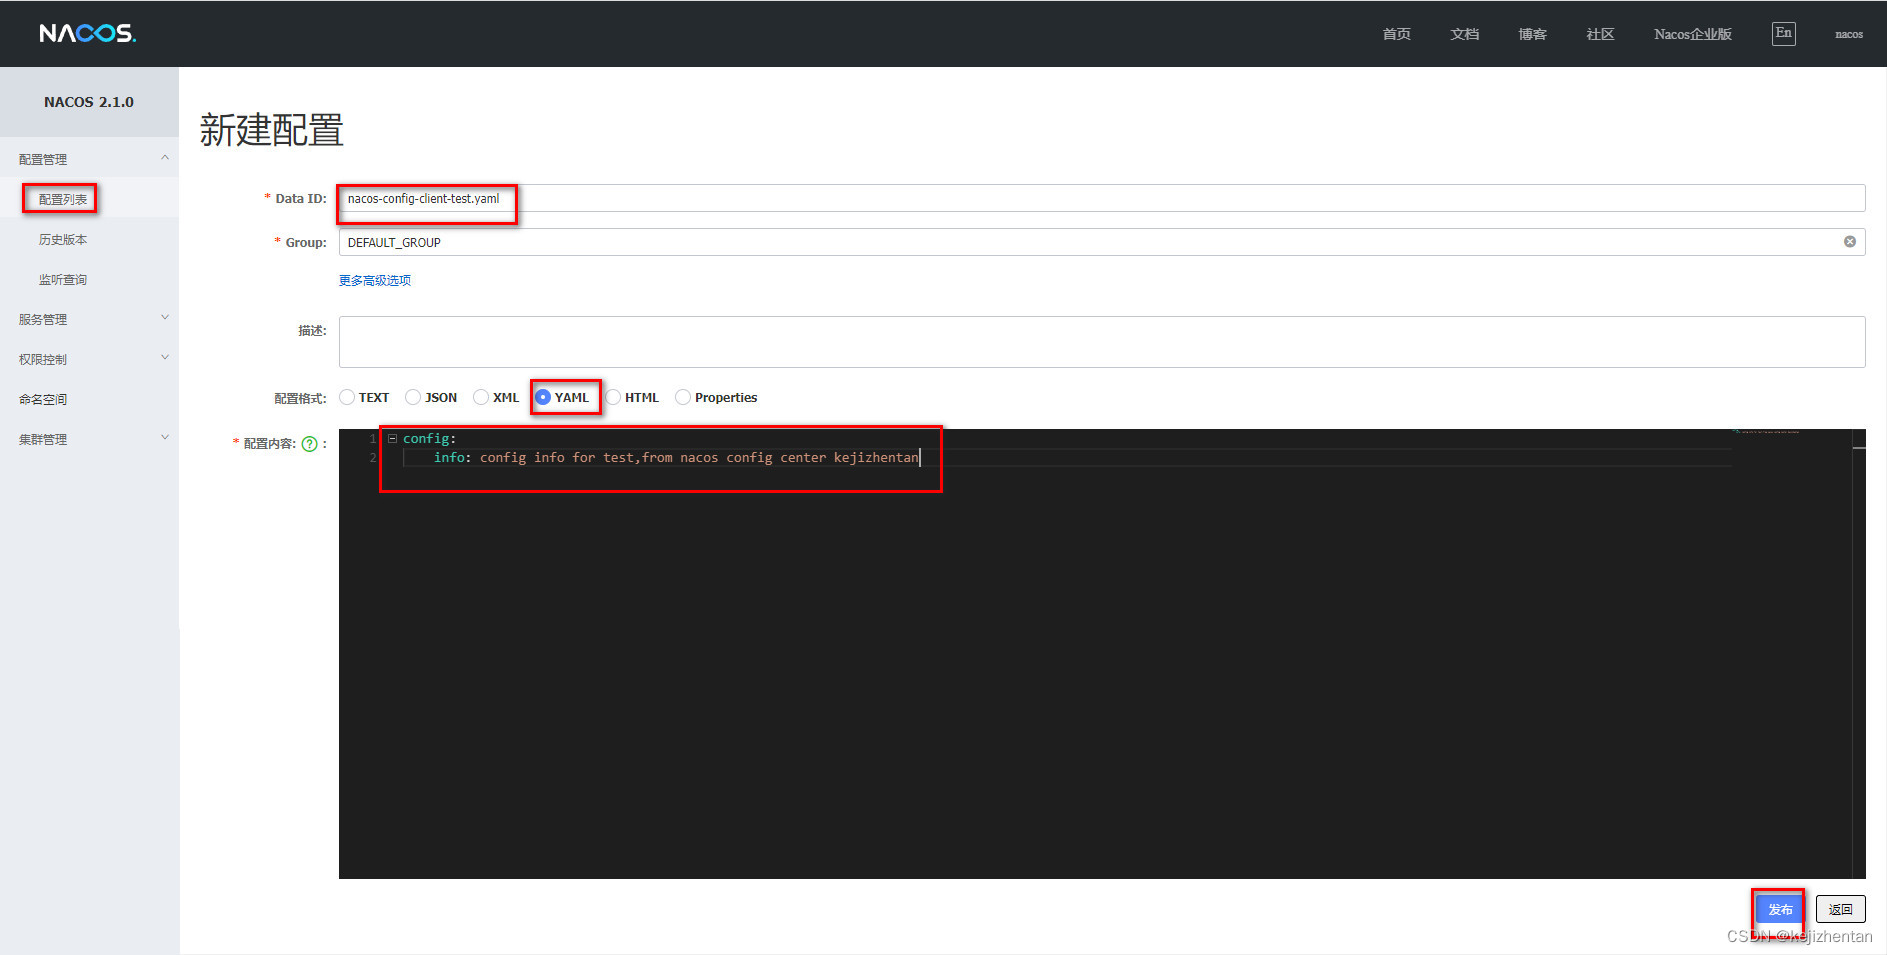The height and width of the screenshot is (955, 1887).
Task: Click the 返回 back button
Action: (1840, 909)
